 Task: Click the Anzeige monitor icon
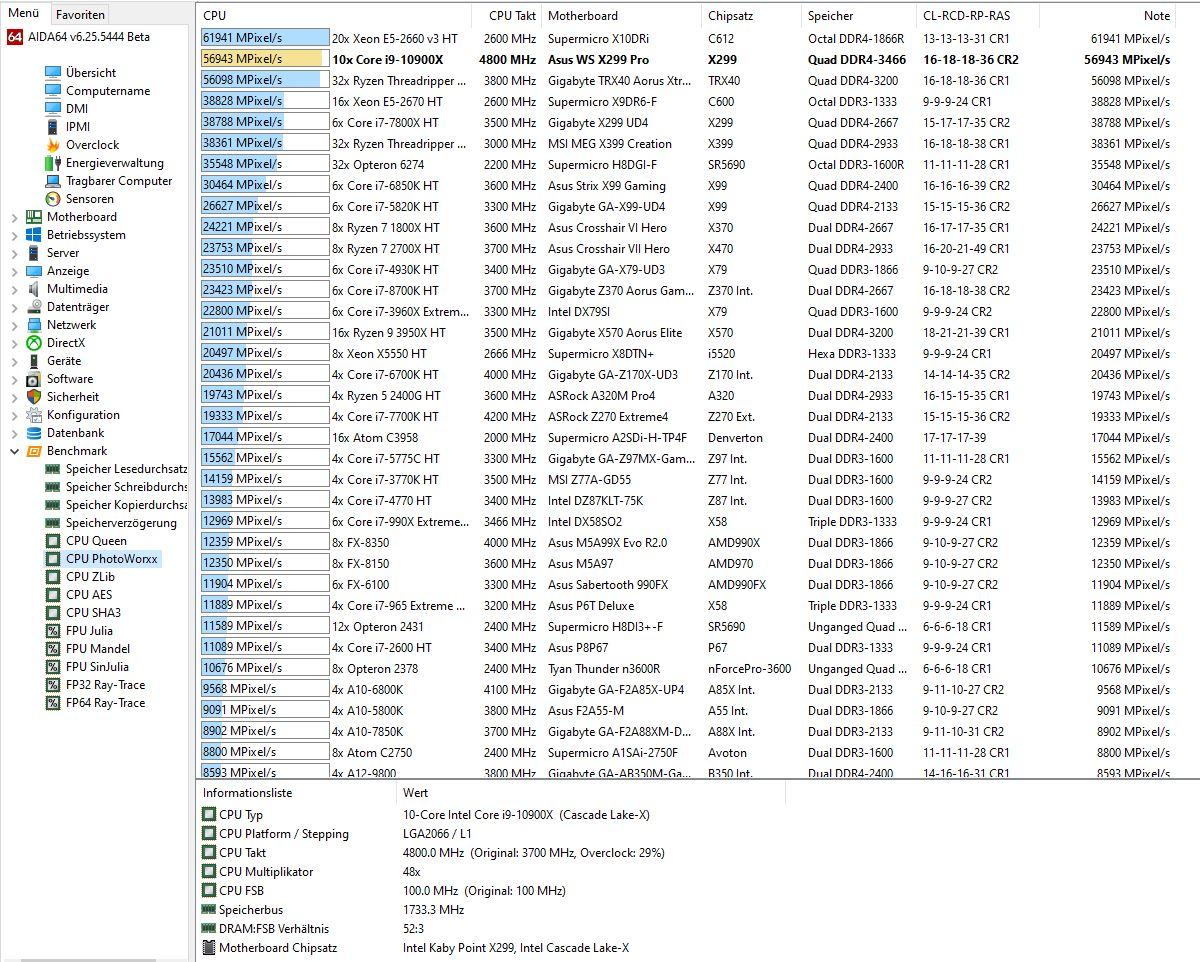pyautogui.click(x=34, y=271)
